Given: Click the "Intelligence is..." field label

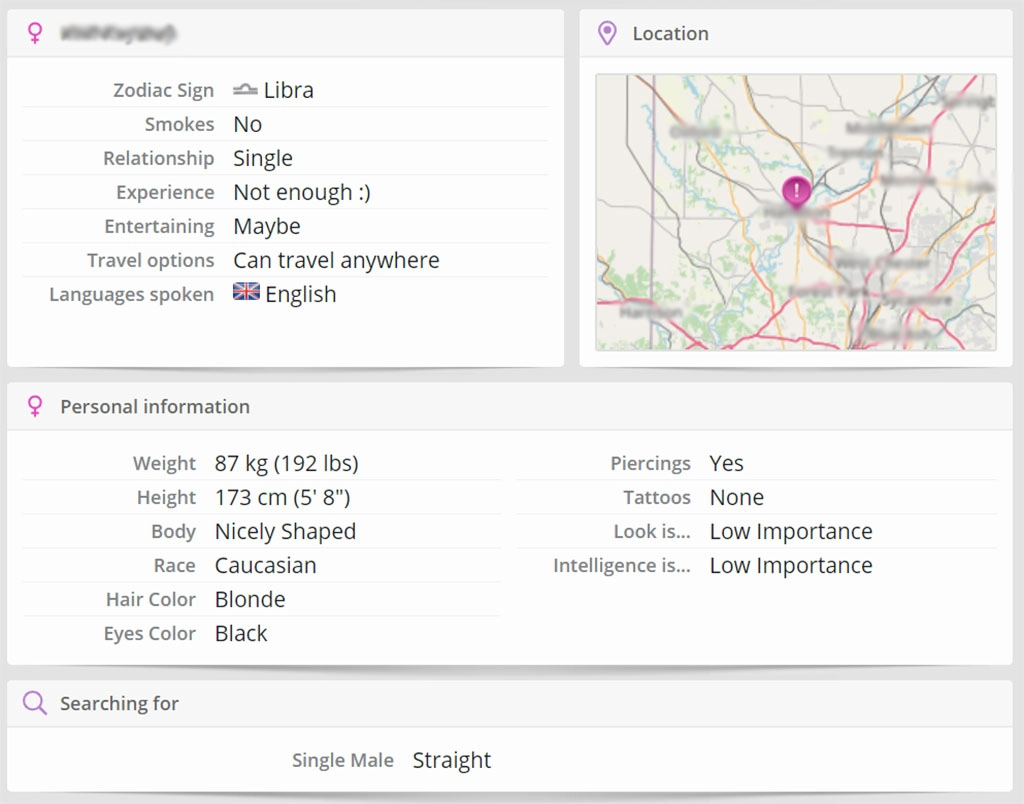Looking at the screenshot, I should [x=621, y=566].
